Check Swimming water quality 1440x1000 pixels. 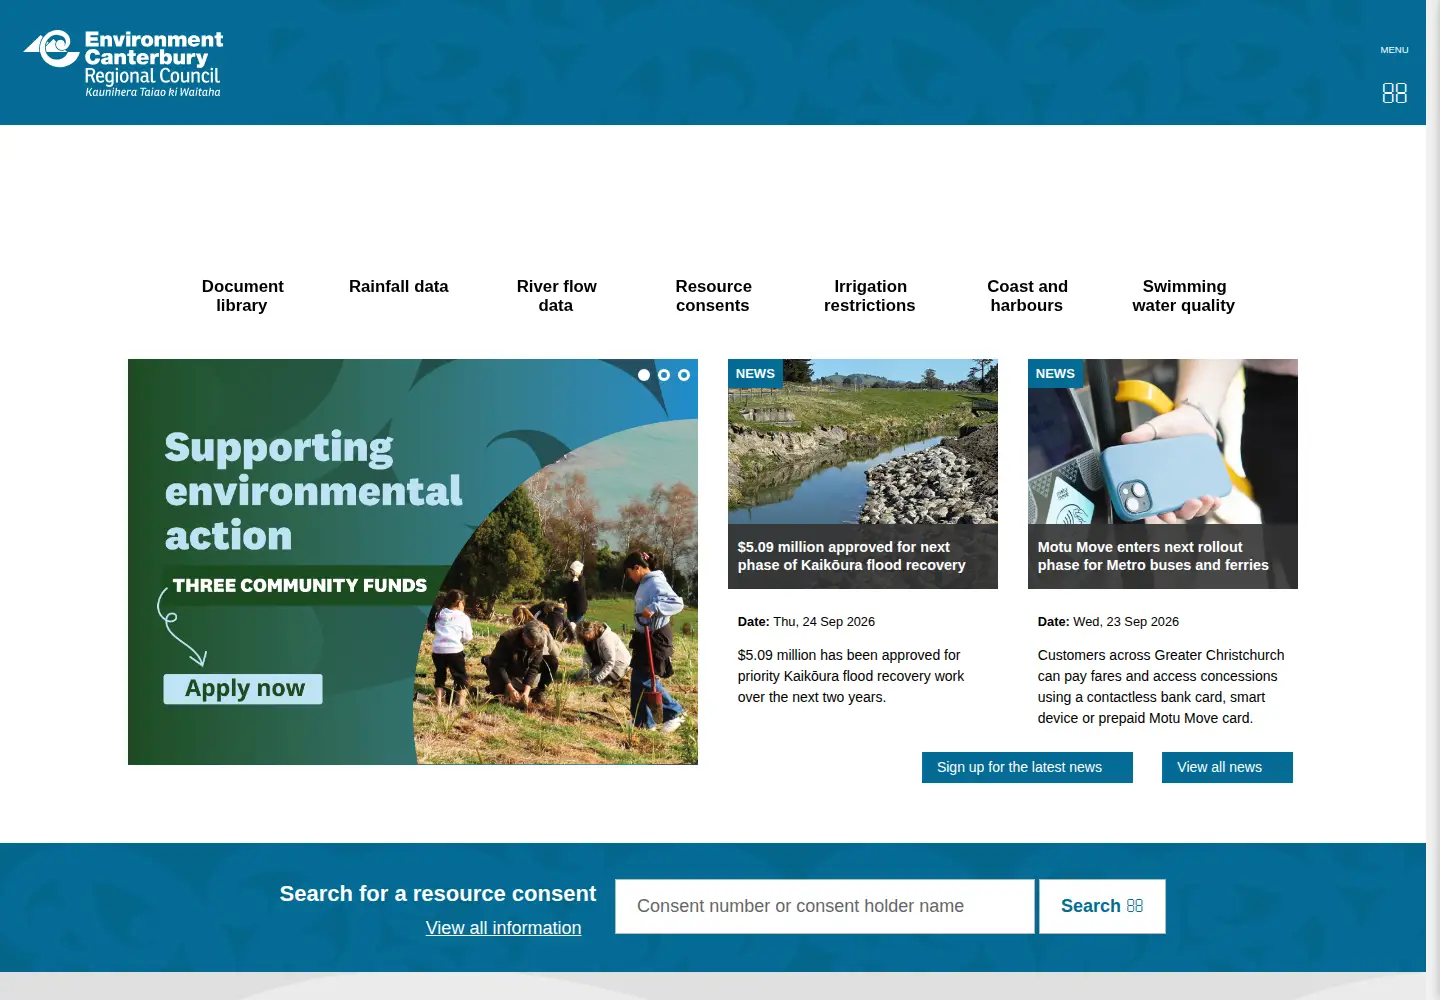[x=1184, y=296]
